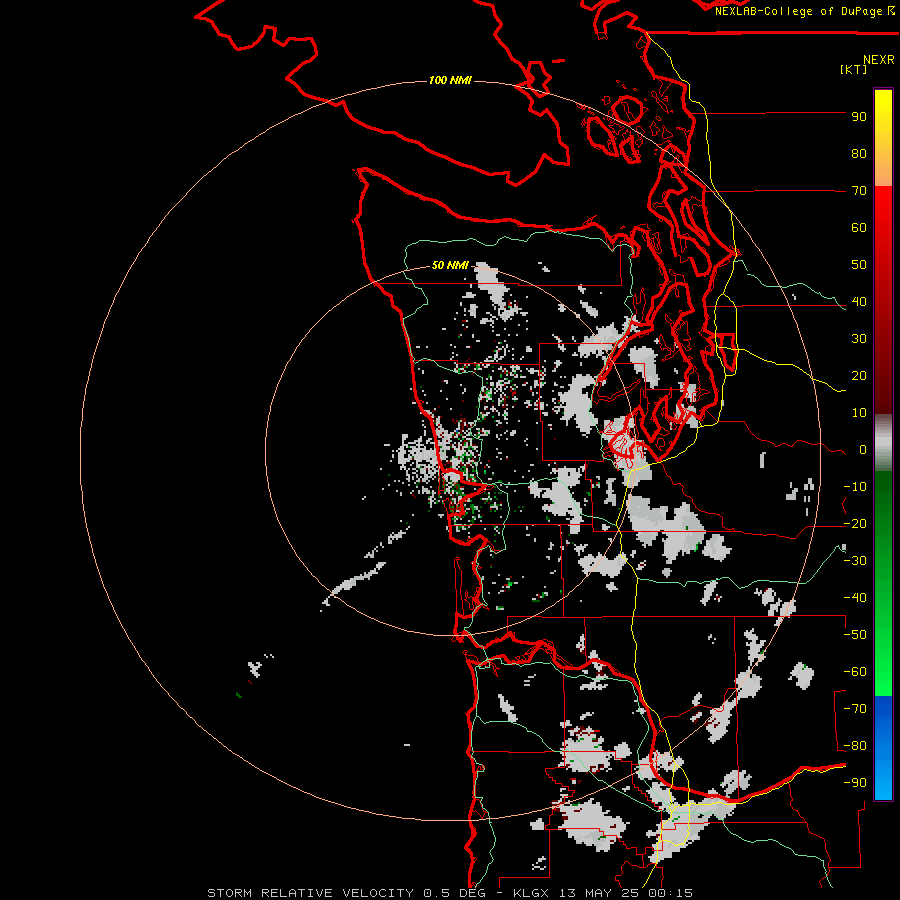Viewport: 900px width, 900px height.
Task: Click the 70 value on velocity scale
Action: pyautogui.click(x=859, y=191)
